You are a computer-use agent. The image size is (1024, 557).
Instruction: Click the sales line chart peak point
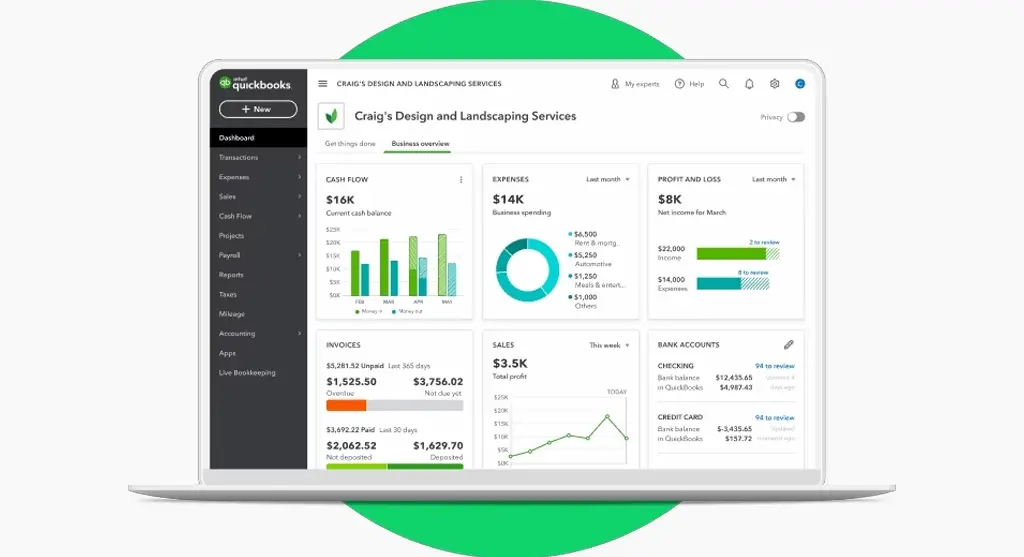tap(607, 416)
